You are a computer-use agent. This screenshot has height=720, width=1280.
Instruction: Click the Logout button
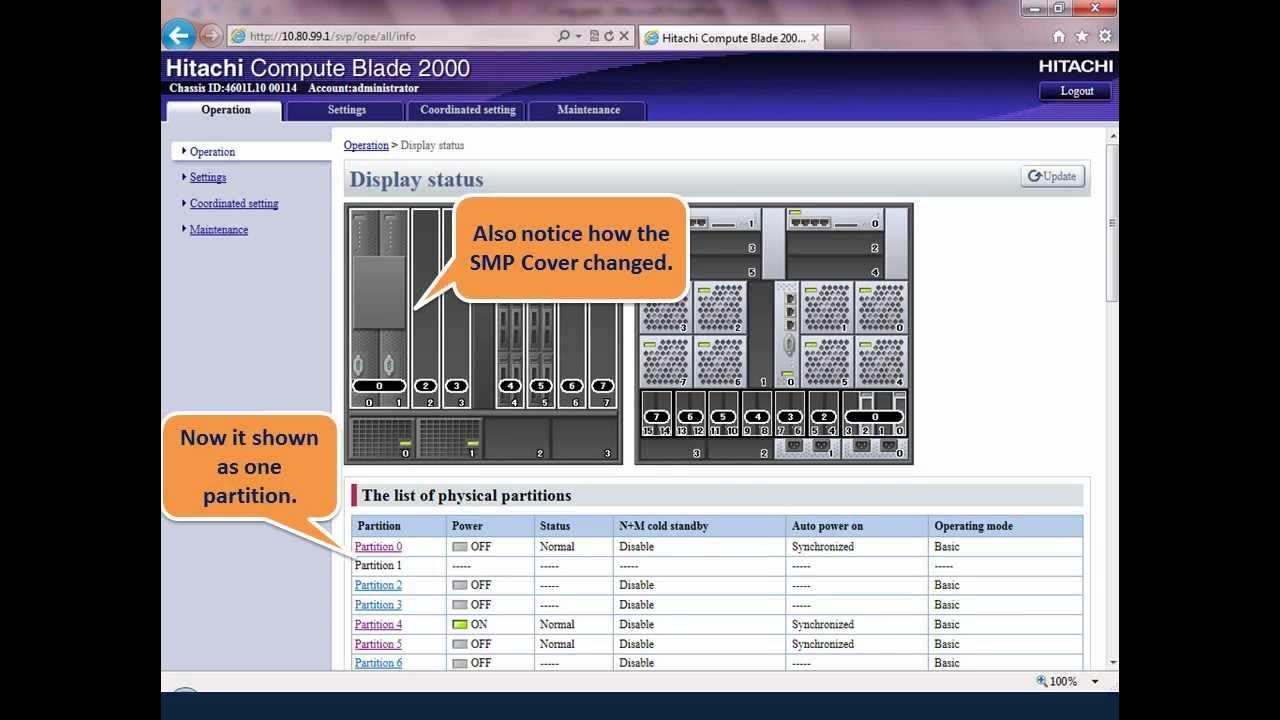coord(1076,91)
